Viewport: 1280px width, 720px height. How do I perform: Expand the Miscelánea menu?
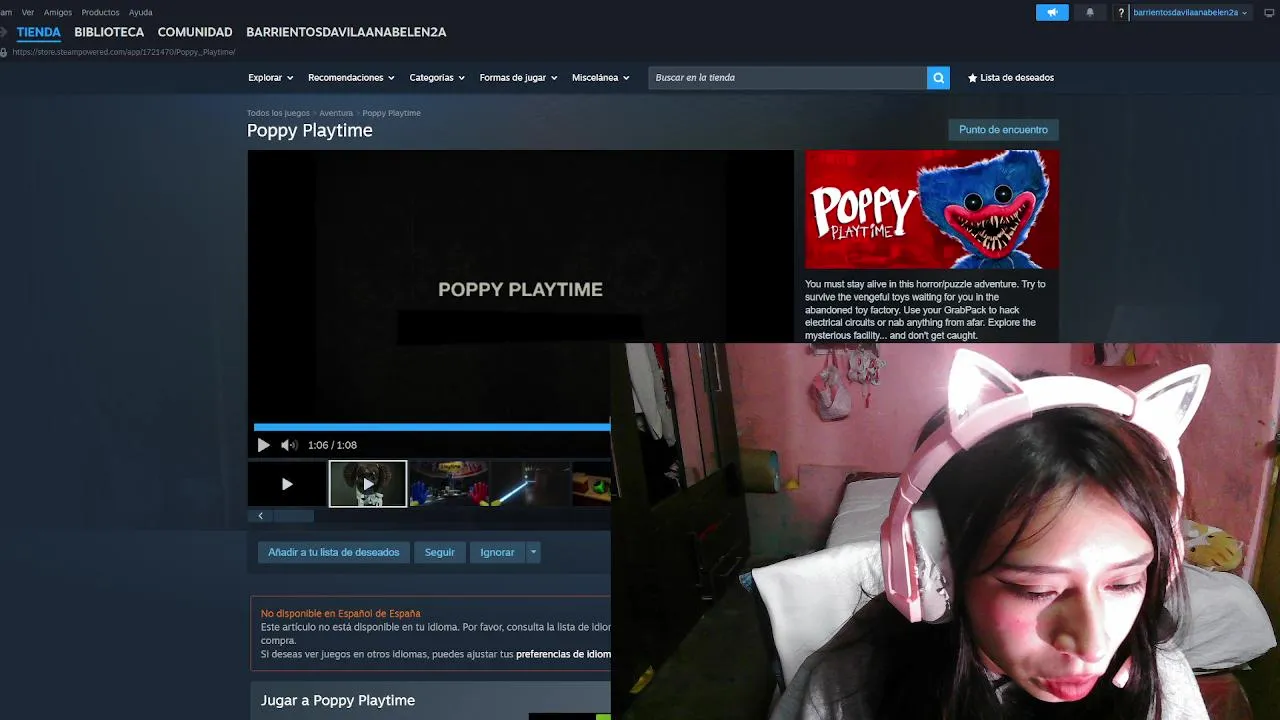pos(601,77)
